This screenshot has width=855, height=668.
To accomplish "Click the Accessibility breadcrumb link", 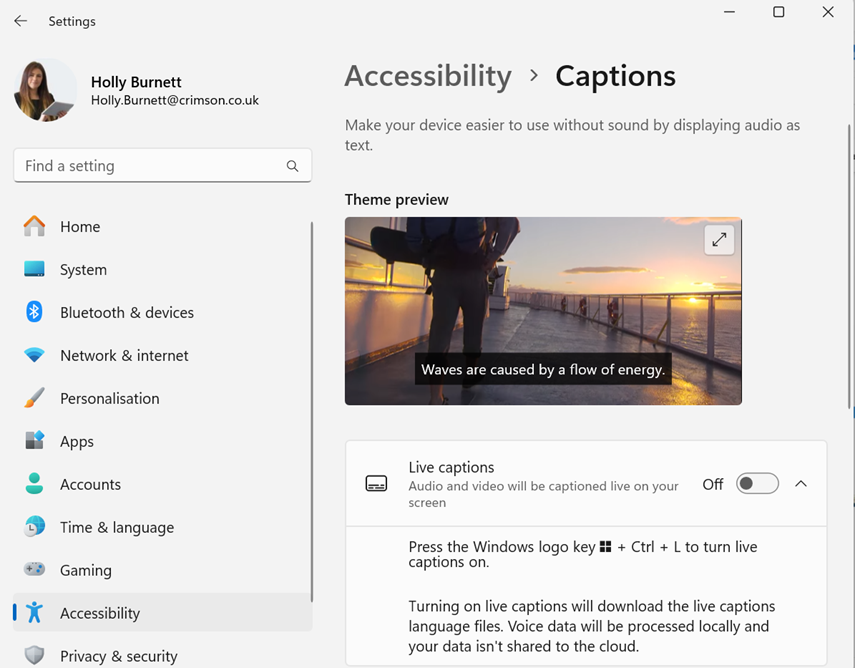I will [428, 76].
